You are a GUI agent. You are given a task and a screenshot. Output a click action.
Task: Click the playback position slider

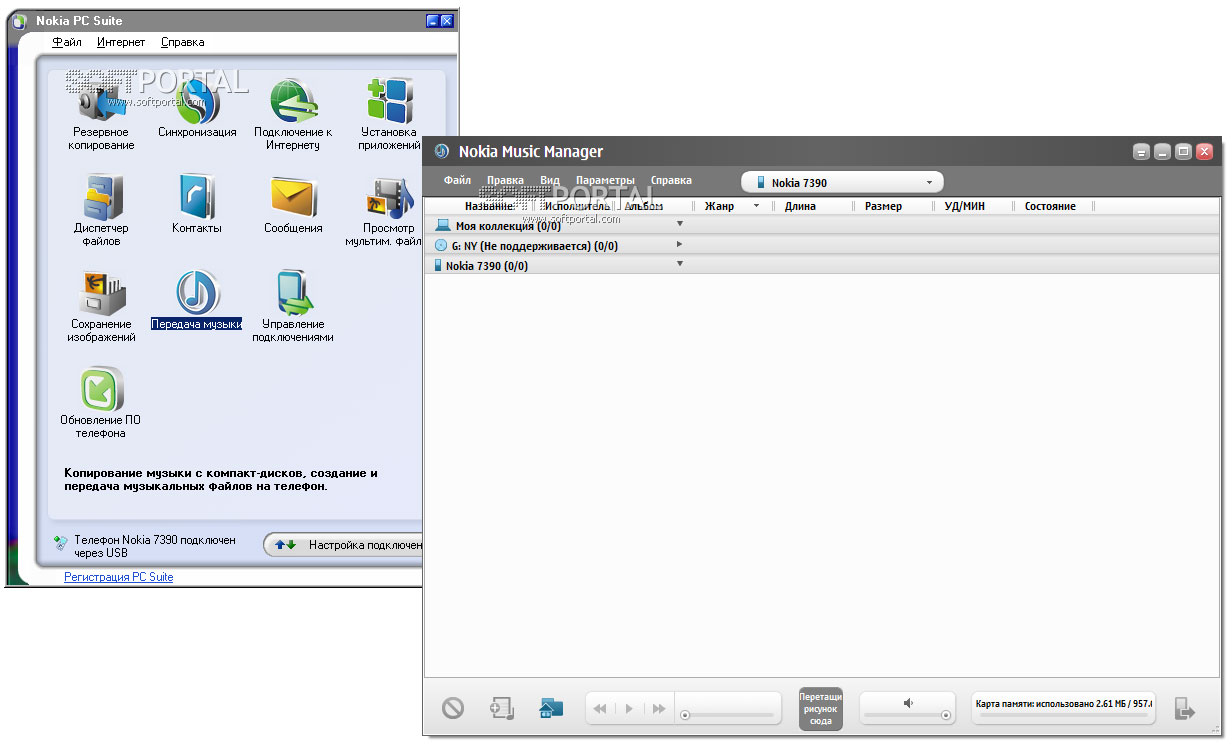pyautogui.click(x=728, y=715)
